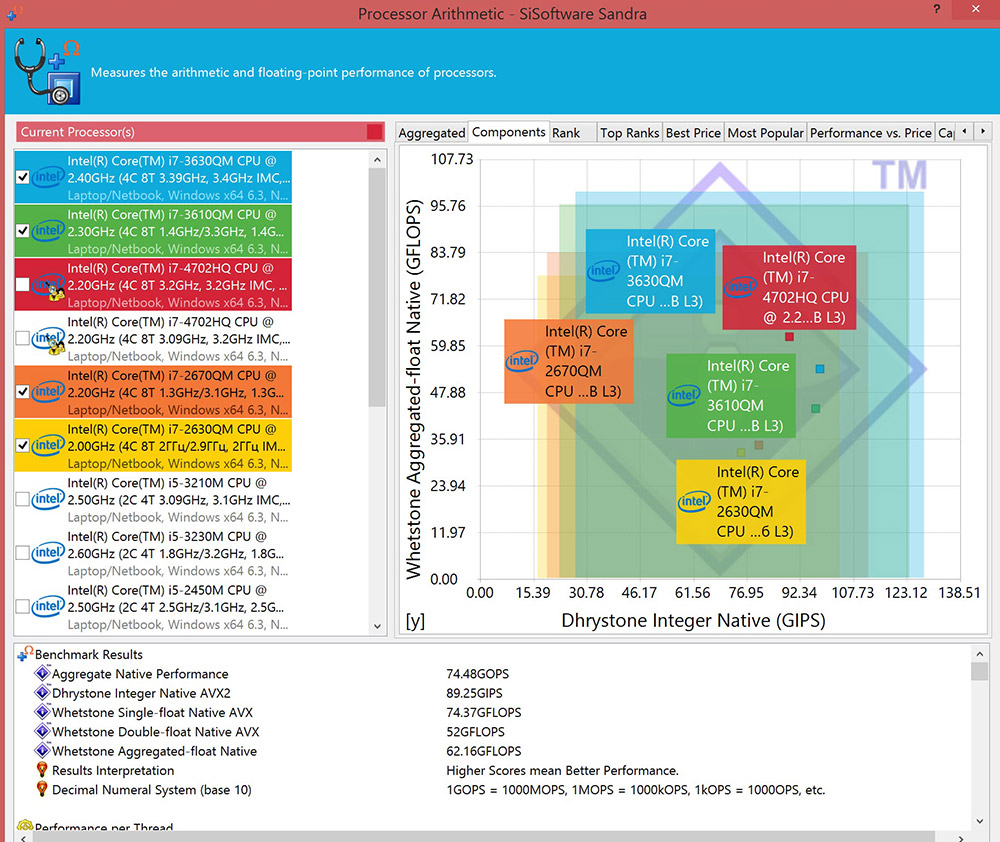Click the red Current Processor color swatch
Screen dimensions: 1000x842
click(x=374, y=131)
